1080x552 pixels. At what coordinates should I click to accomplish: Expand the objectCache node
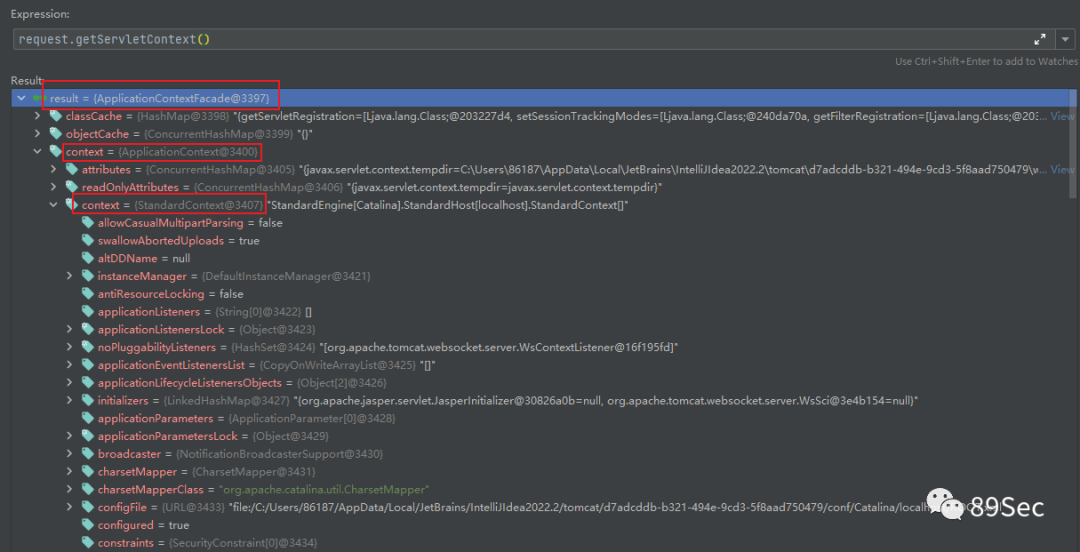37,134
